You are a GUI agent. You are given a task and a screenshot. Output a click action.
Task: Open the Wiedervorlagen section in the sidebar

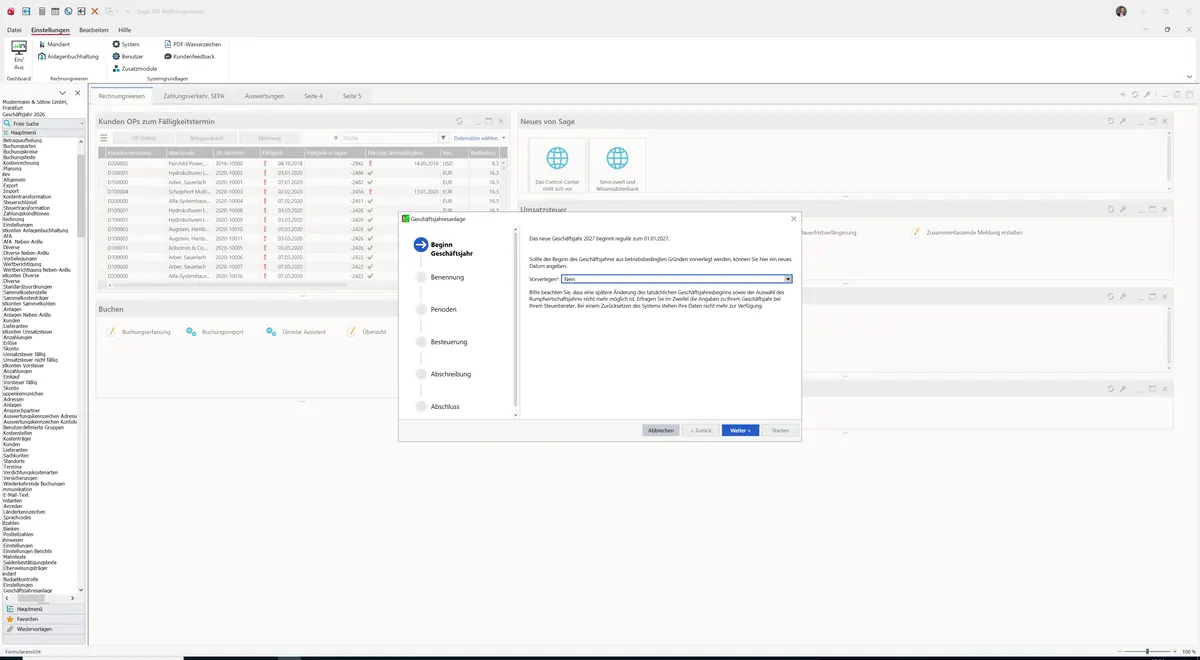point(44,629)
